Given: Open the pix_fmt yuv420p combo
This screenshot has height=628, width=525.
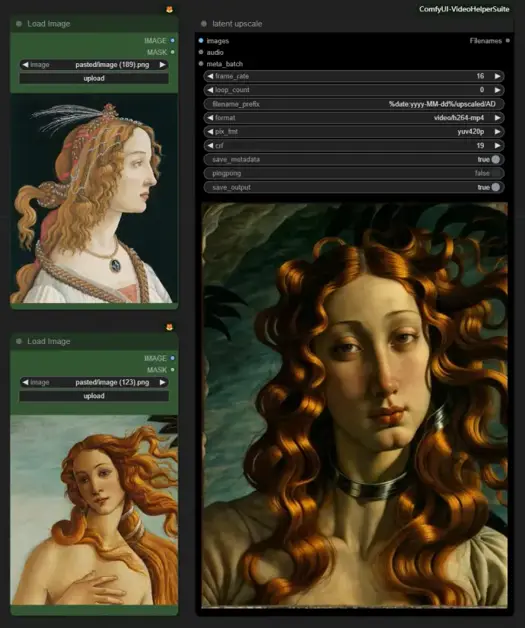Looking at the screenshot, I should (x=354, y=132).
